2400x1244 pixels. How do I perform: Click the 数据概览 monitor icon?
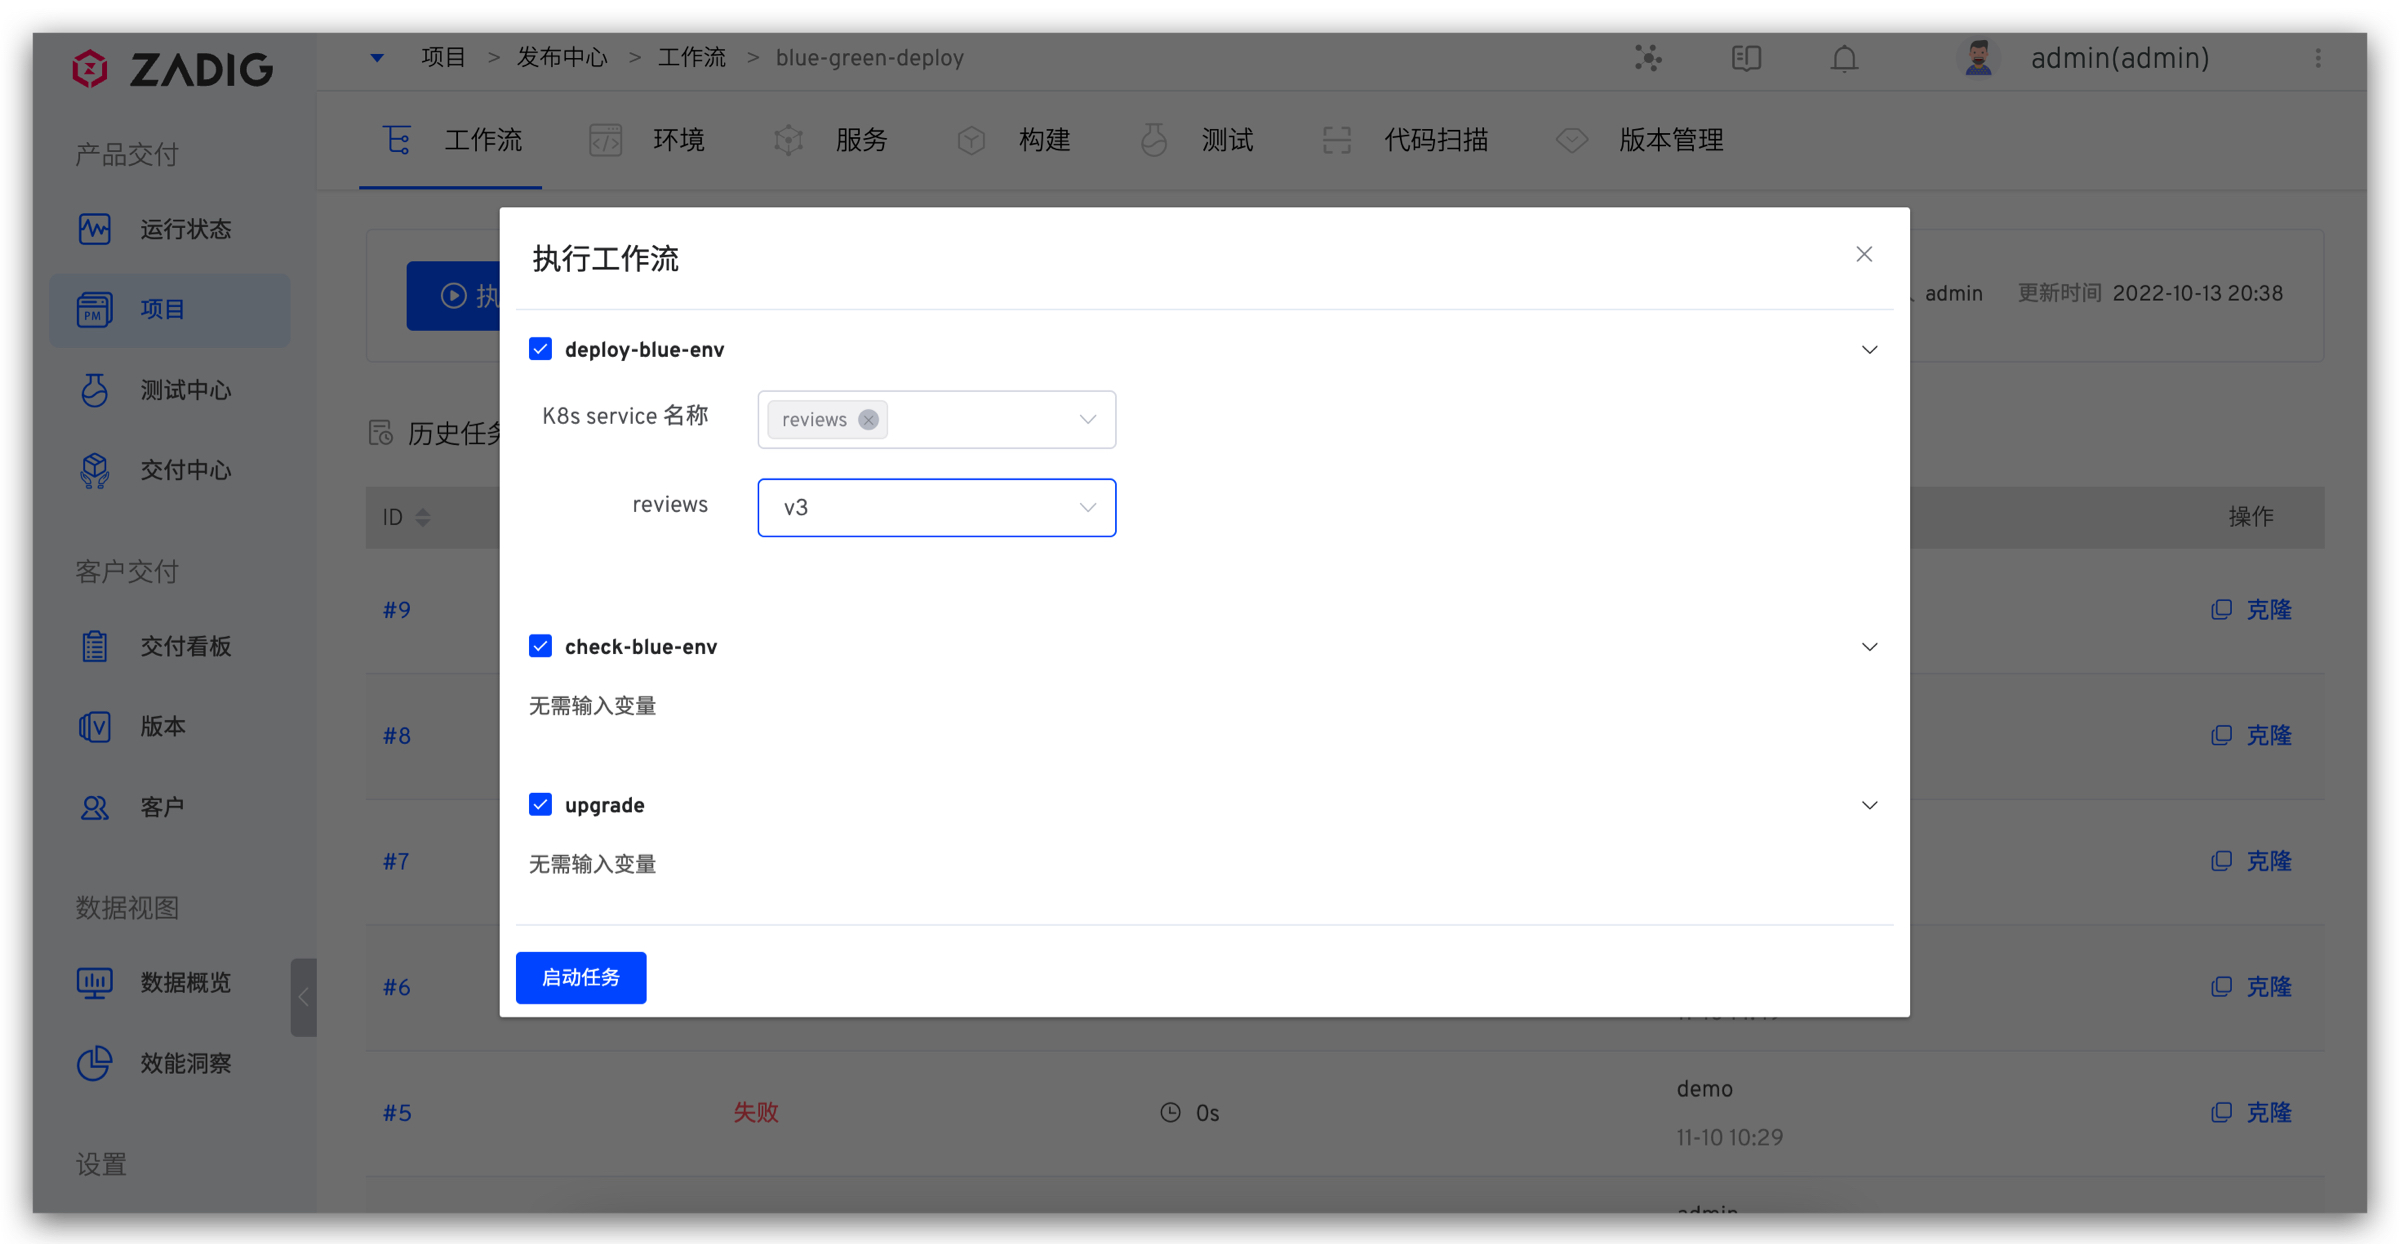tap(95, 982)
